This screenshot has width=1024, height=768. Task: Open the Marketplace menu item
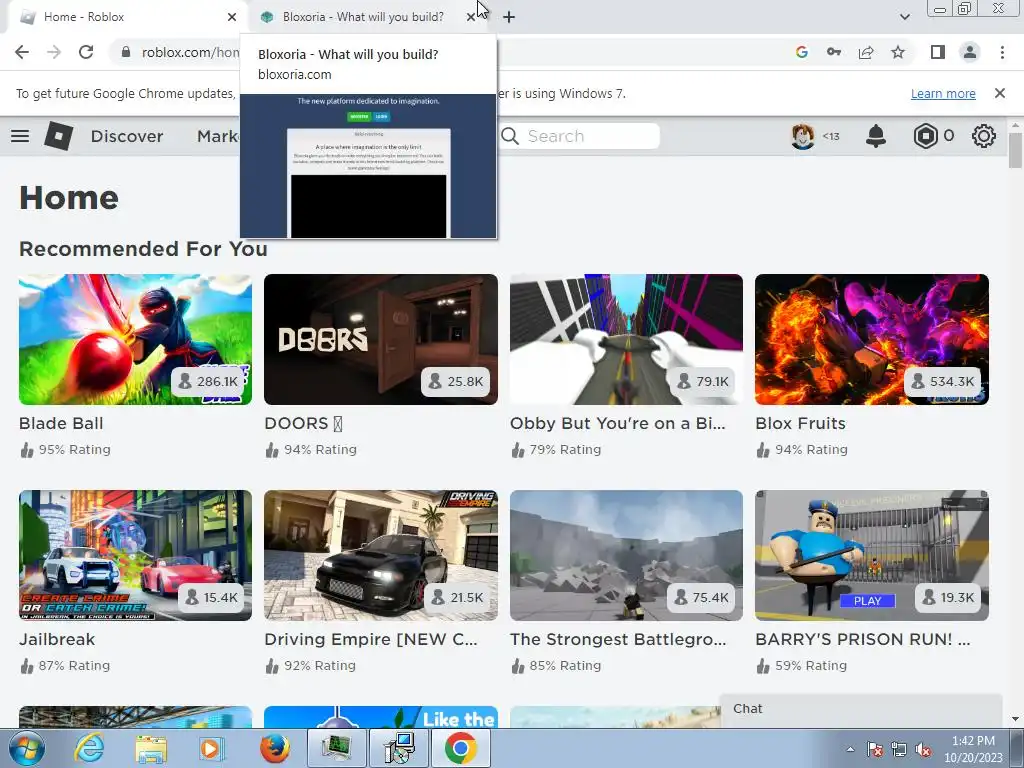point(218,136)
